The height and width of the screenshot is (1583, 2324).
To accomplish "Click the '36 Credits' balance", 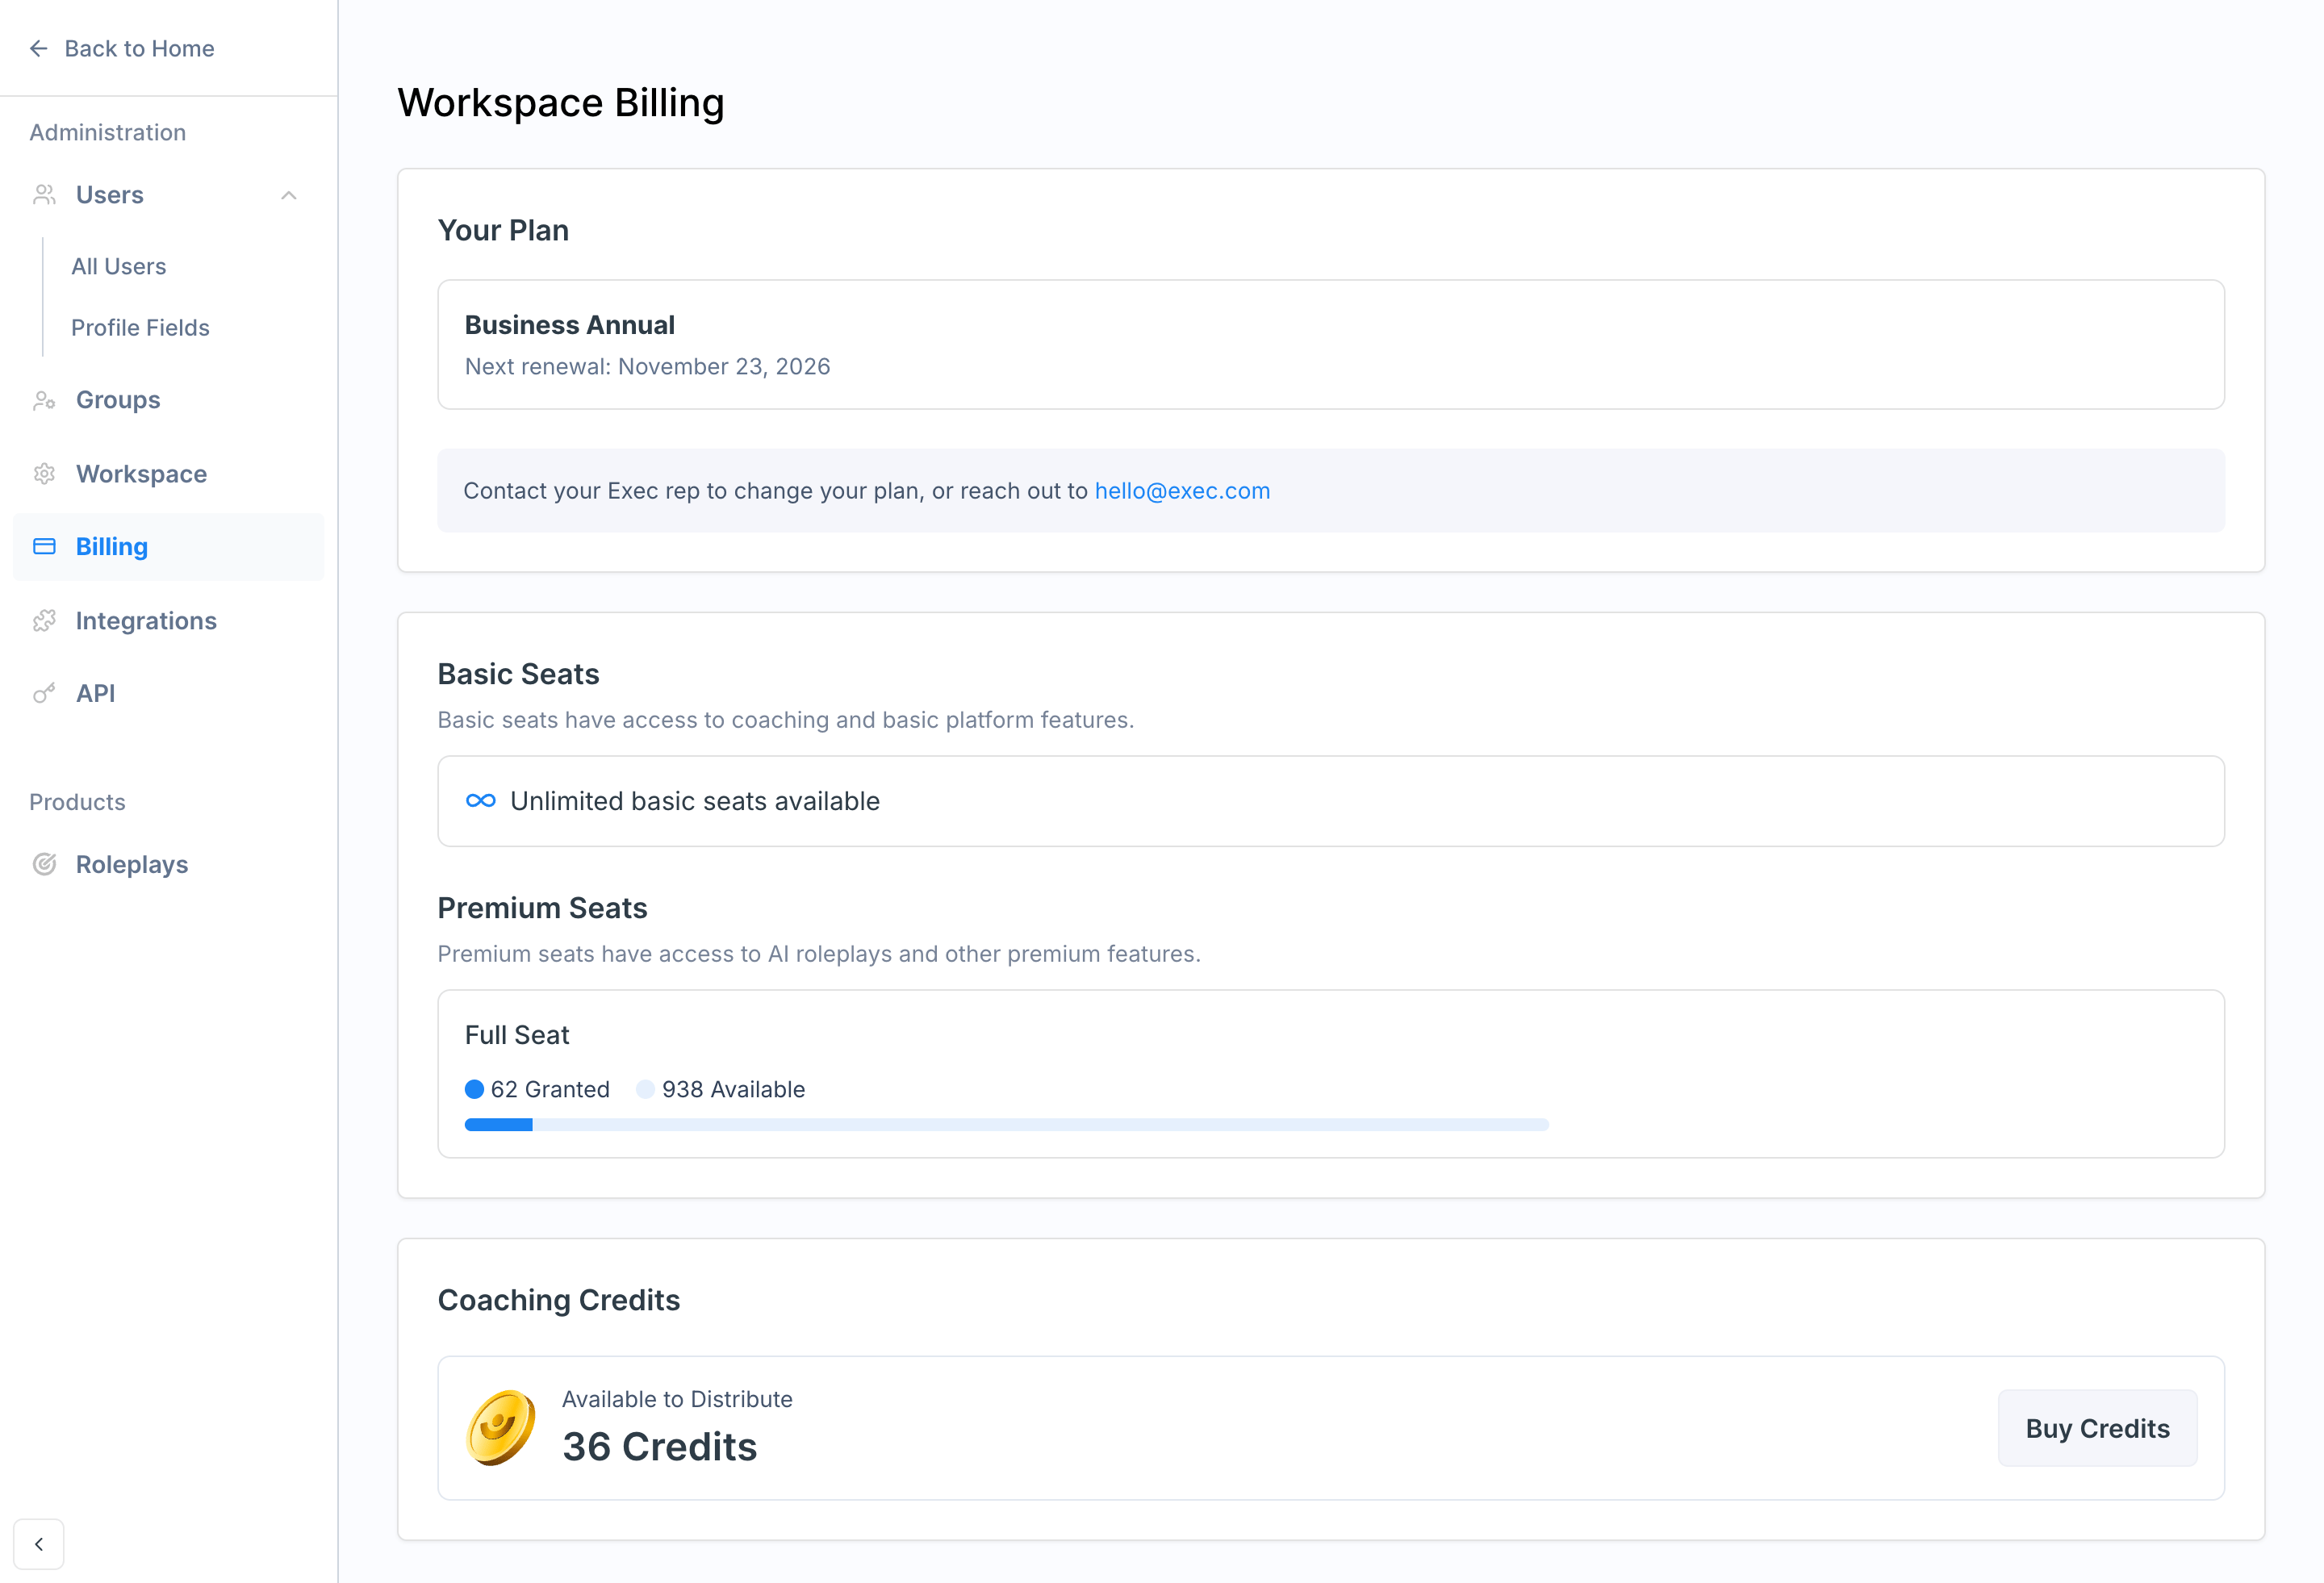I will 659,1446.
